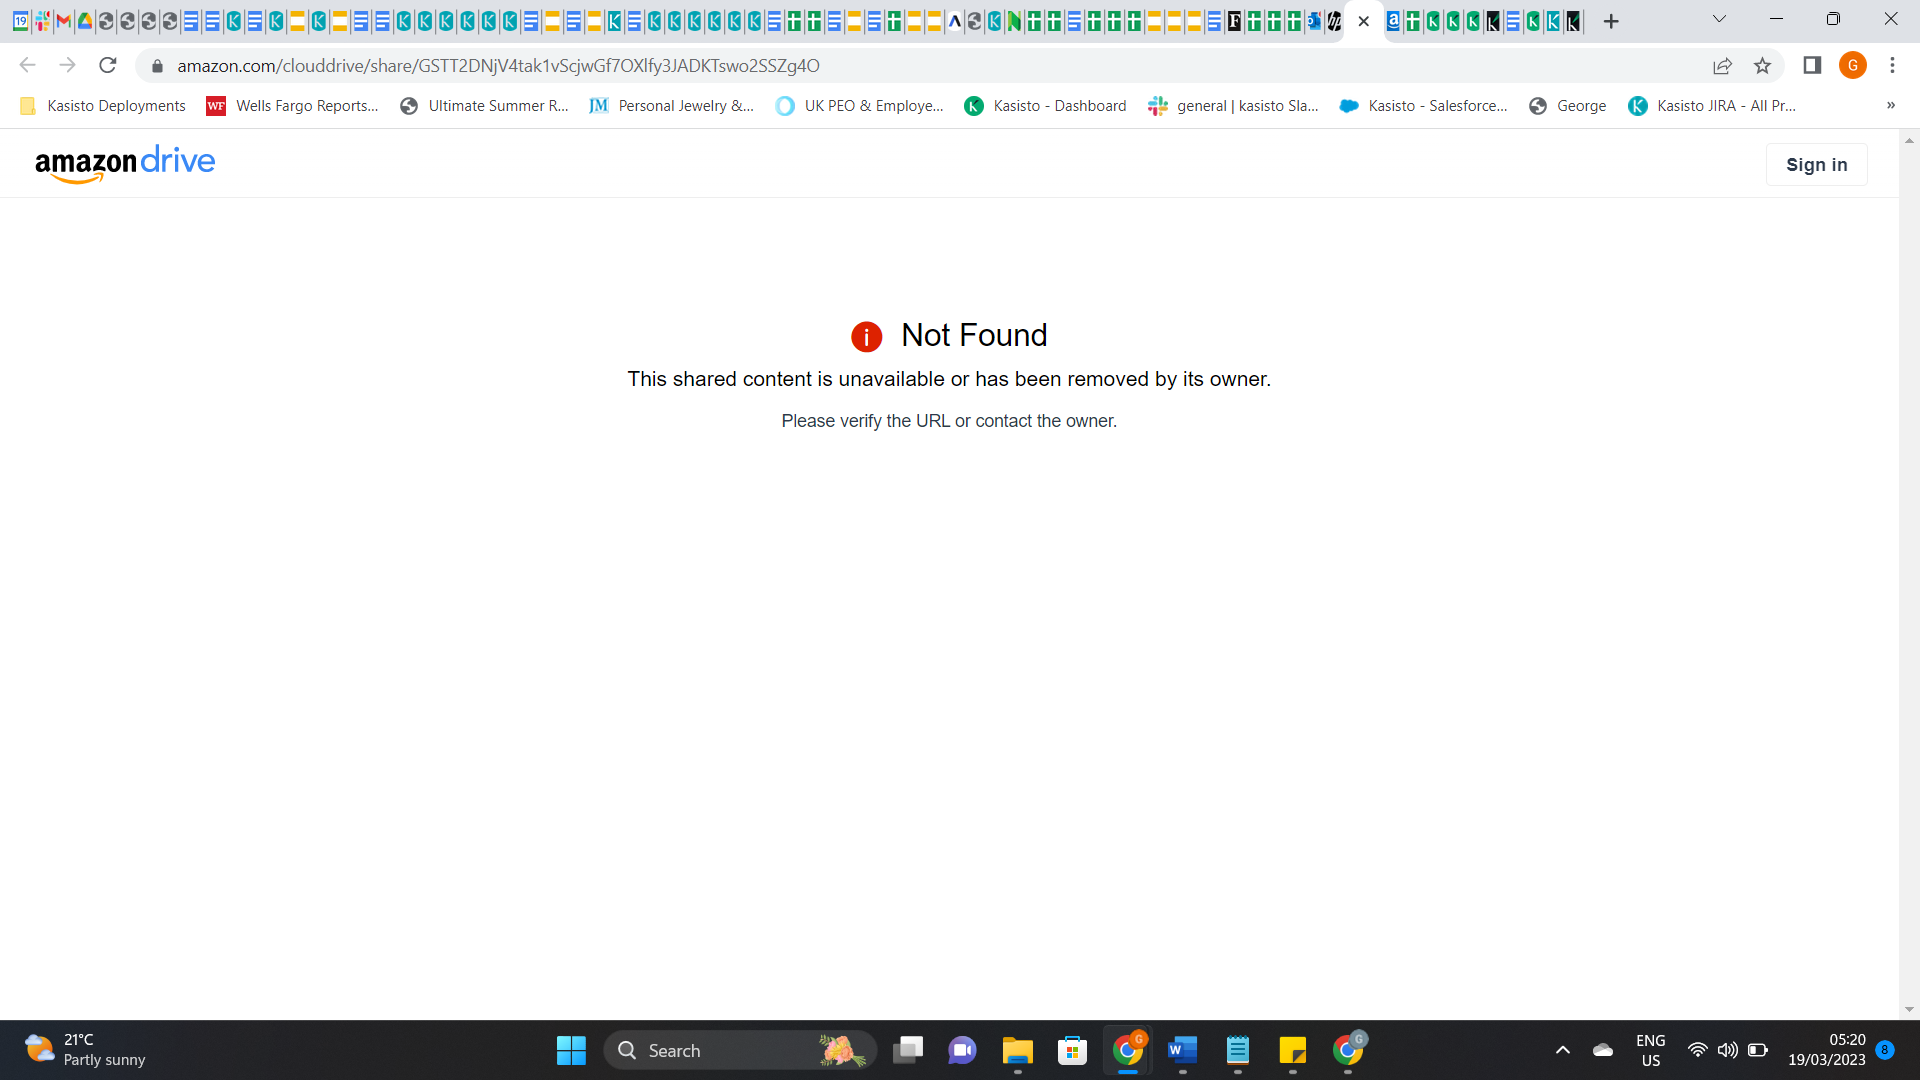The height and width of the screenshot is (1080, 1920).
Task: Open the Windows Start menu
Action: click(x=571, y=1050)
